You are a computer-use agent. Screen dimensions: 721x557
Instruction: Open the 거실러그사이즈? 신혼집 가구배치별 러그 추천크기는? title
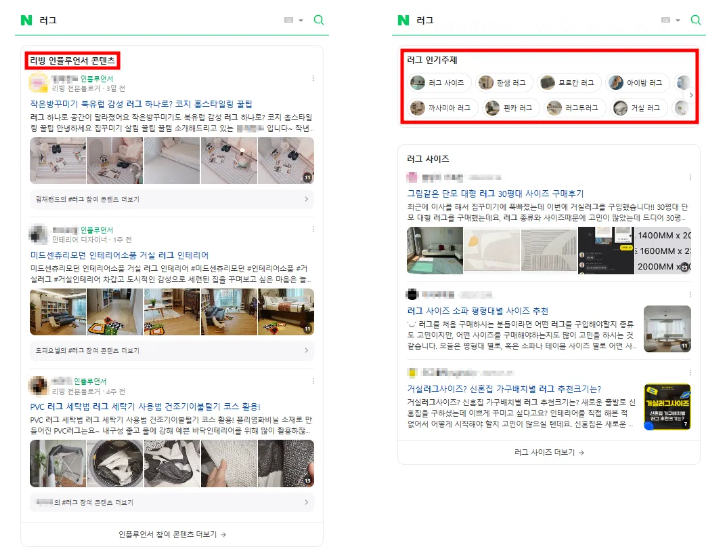click(504, 389)
